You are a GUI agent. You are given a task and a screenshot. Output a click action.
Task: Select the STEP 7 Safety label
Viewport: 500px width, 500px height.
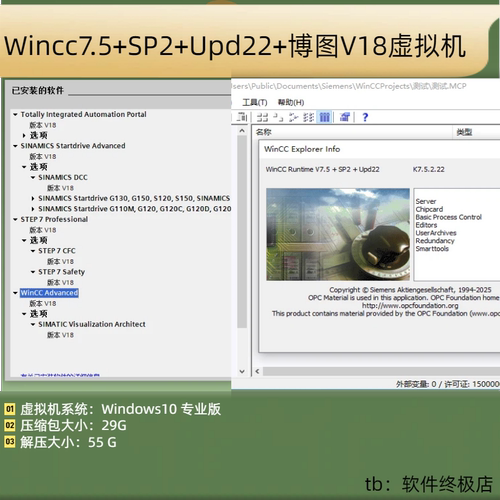(x=61, y=272)
